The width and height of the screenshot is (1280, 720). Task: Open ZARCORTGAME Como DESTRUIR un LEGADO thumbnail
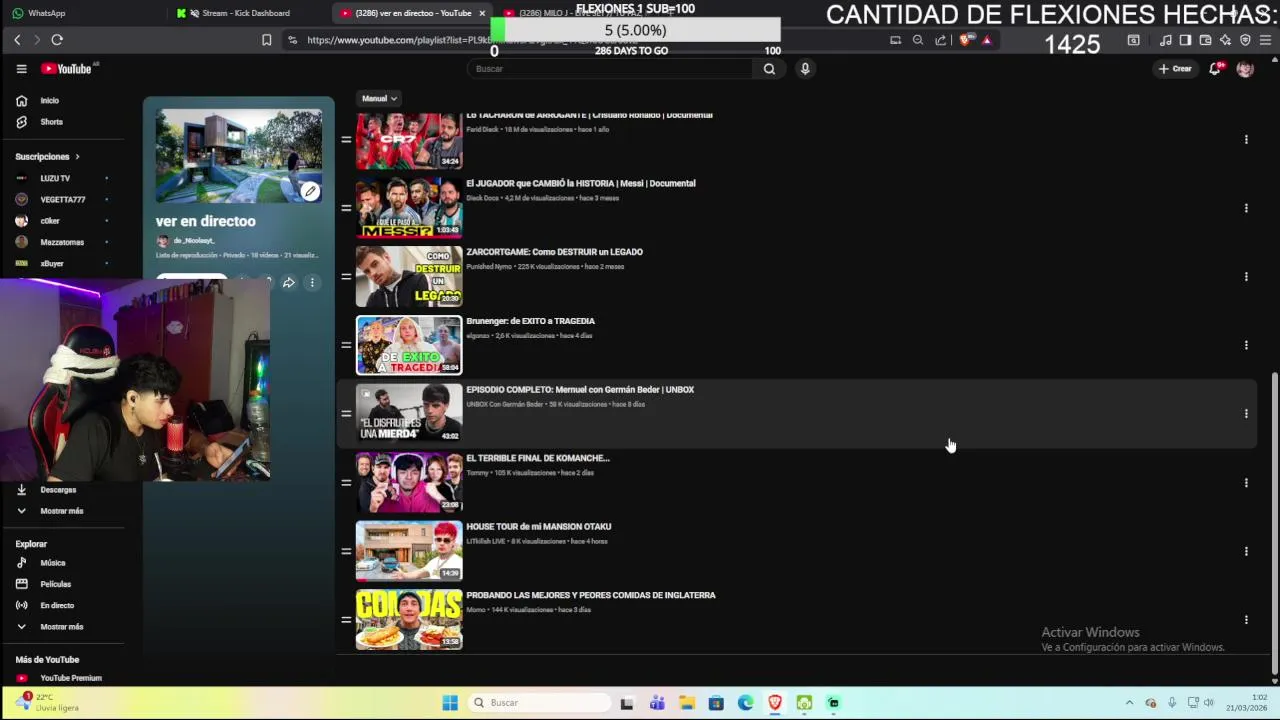[409, 277]
